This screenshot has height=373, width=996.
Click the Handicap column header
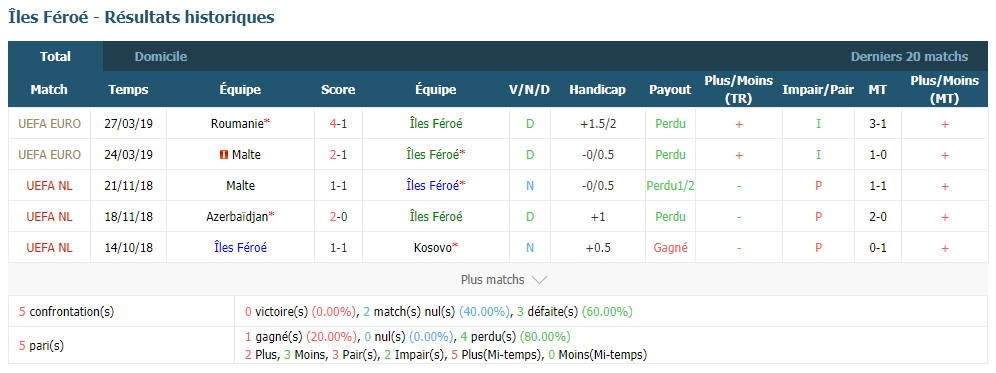[597, 90]
